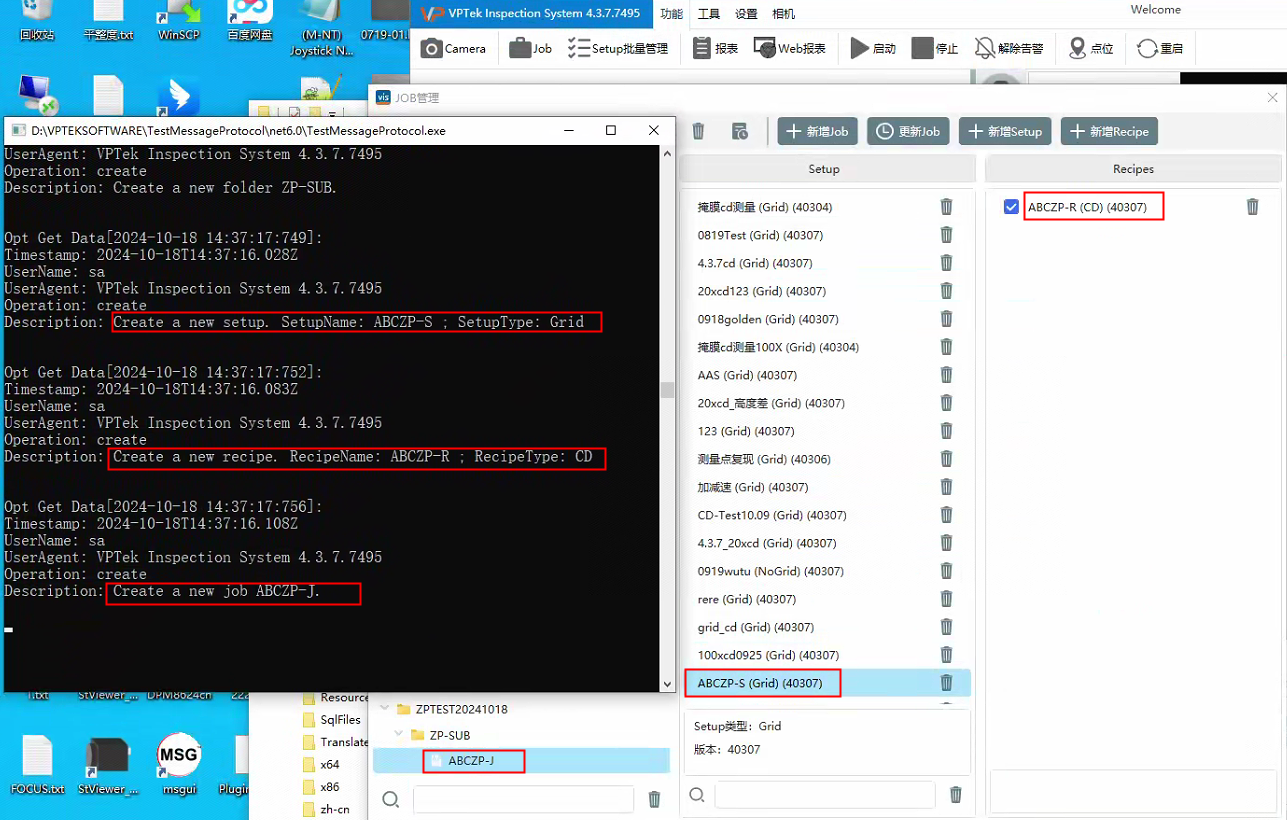Uncheck the ABCZP-R (CD) recipe checkbox
Screen dimensions: 1287x820
1011,207
